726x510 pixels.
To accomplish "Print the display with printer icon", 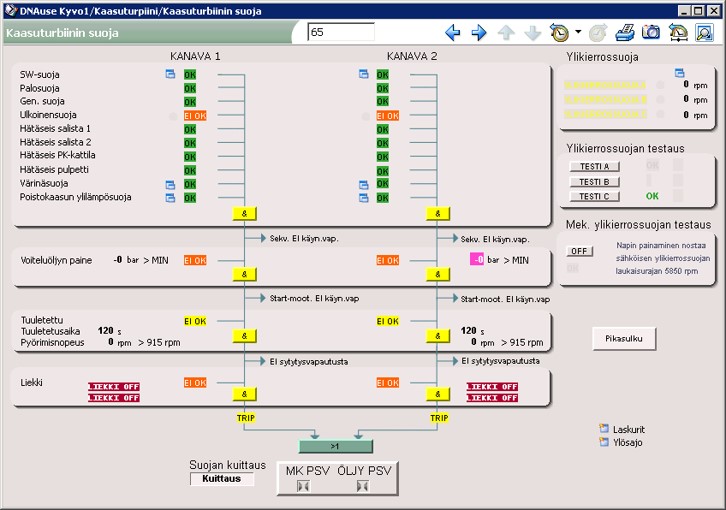I will click(625, 33).
